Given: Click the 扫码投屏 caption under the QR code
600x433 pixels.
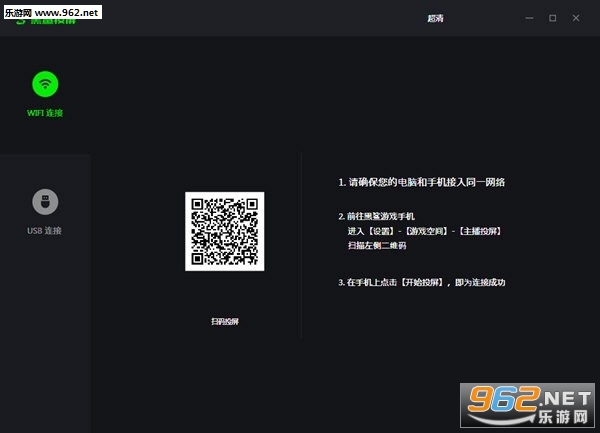Looking at the screenshot, I should point(225,321).
